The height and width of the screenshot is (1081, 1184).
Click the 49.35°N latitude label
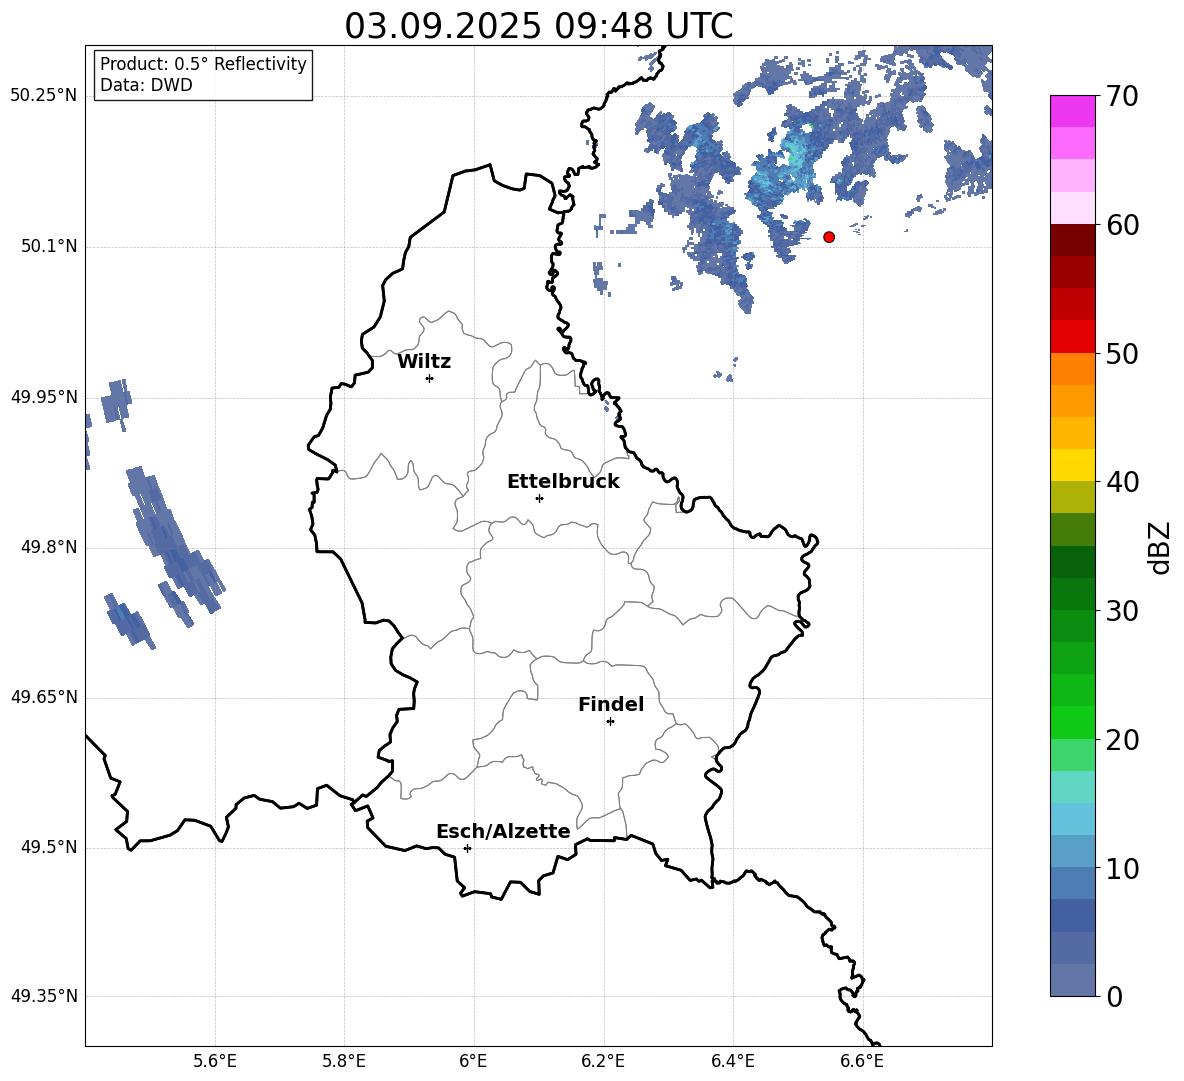pos(44,996)
